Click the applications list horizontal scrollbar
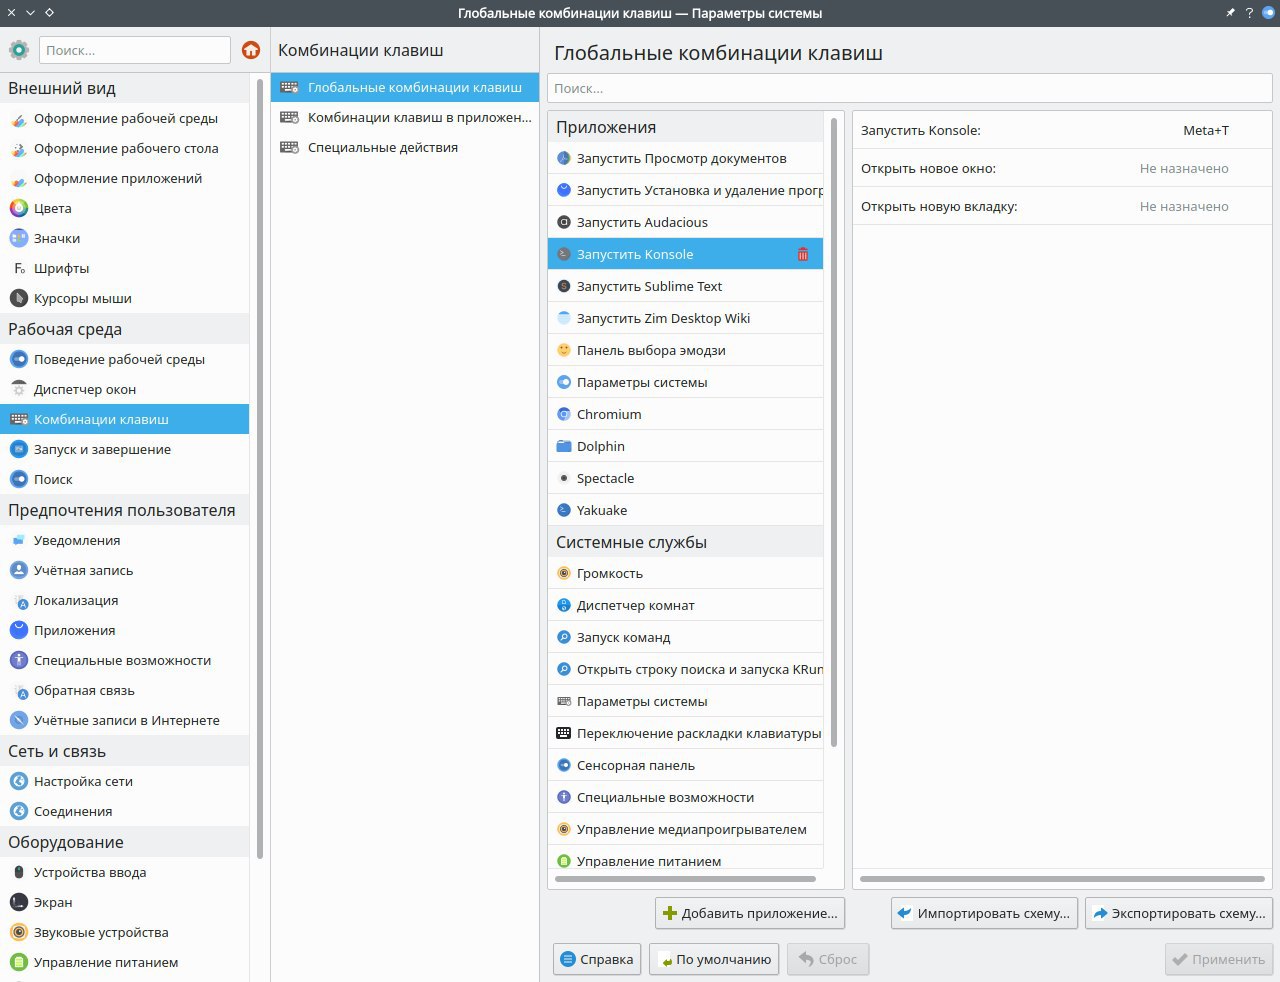This screenshot has height=982, width=1280. 685,879
